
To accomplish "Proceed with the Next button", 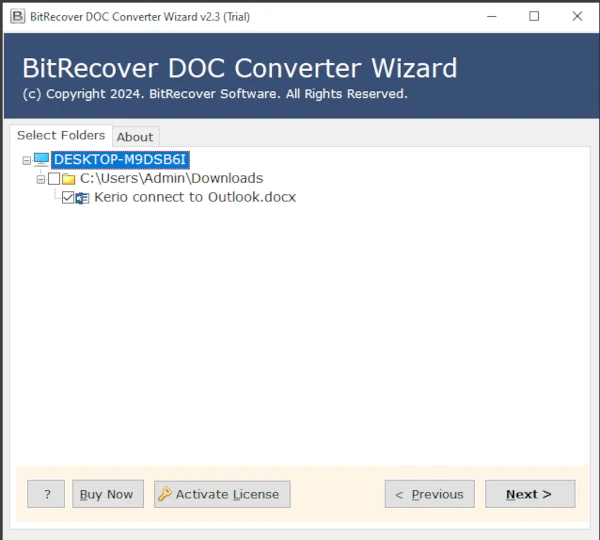I will [530, 494].
